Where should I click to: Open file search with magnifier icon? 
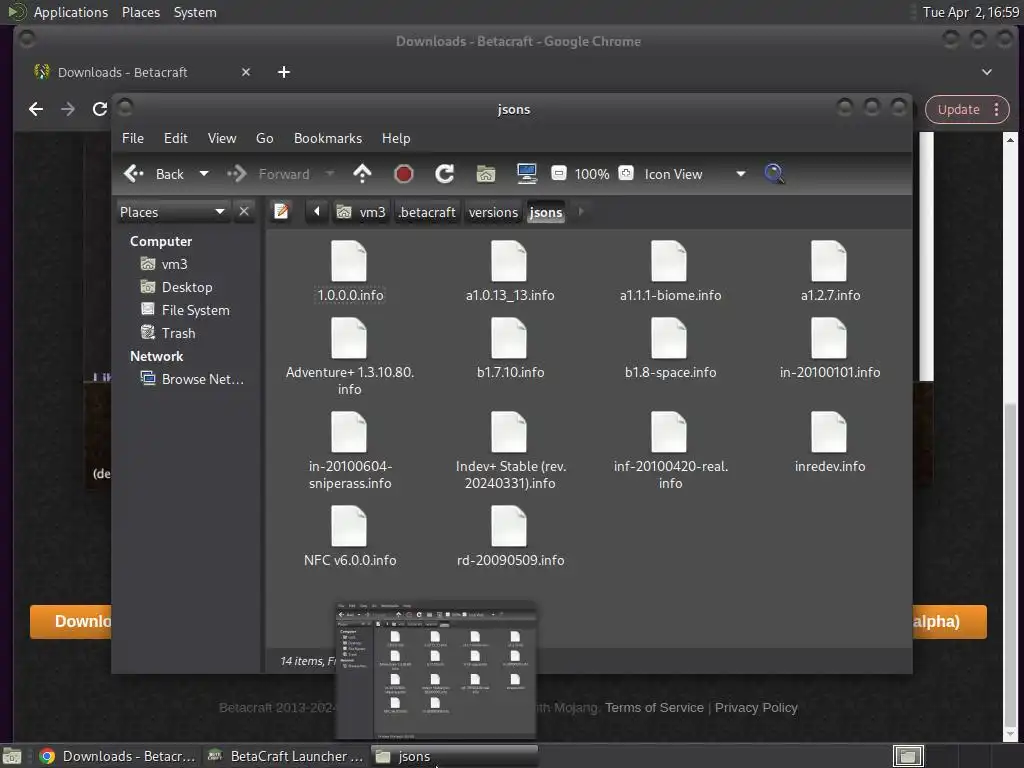pyautogui.click(x=774, y=174)
